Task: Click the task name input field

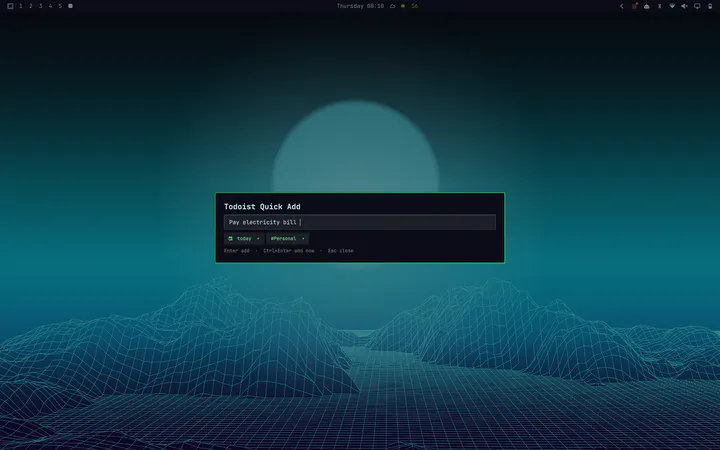Action: coord(360,222)
